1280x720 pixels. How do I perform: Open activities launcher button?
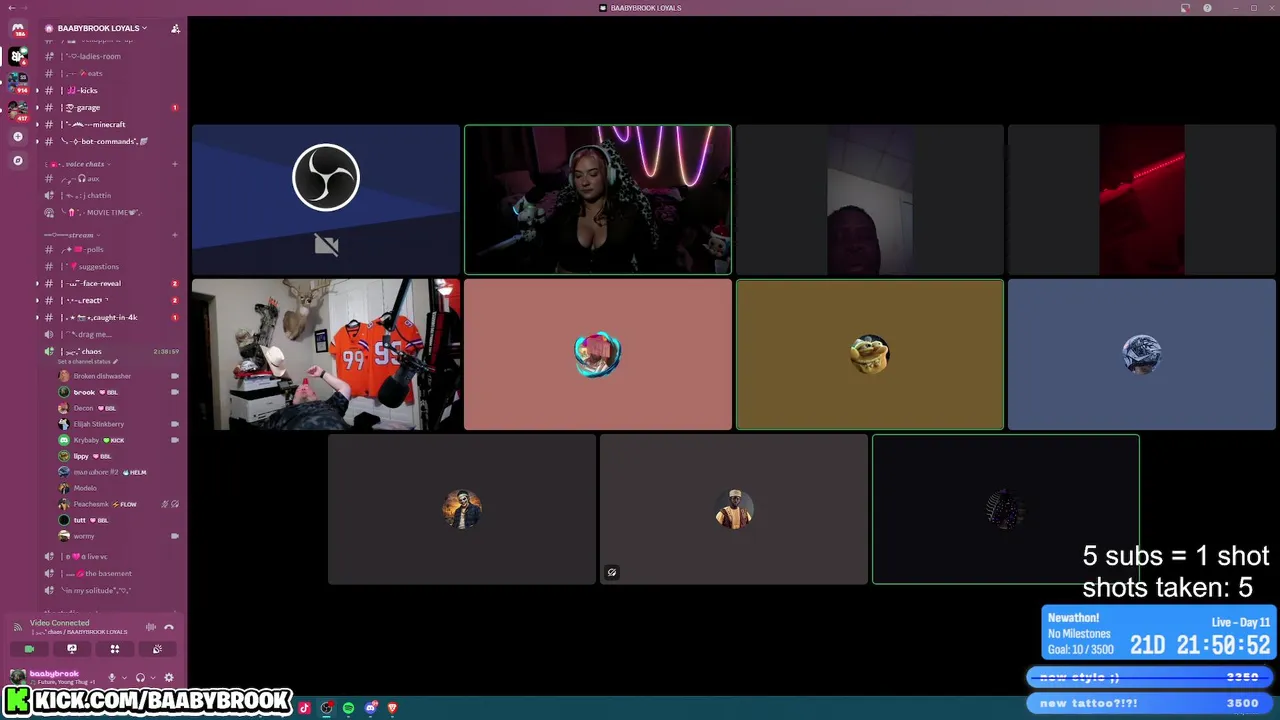click(114, 649)
